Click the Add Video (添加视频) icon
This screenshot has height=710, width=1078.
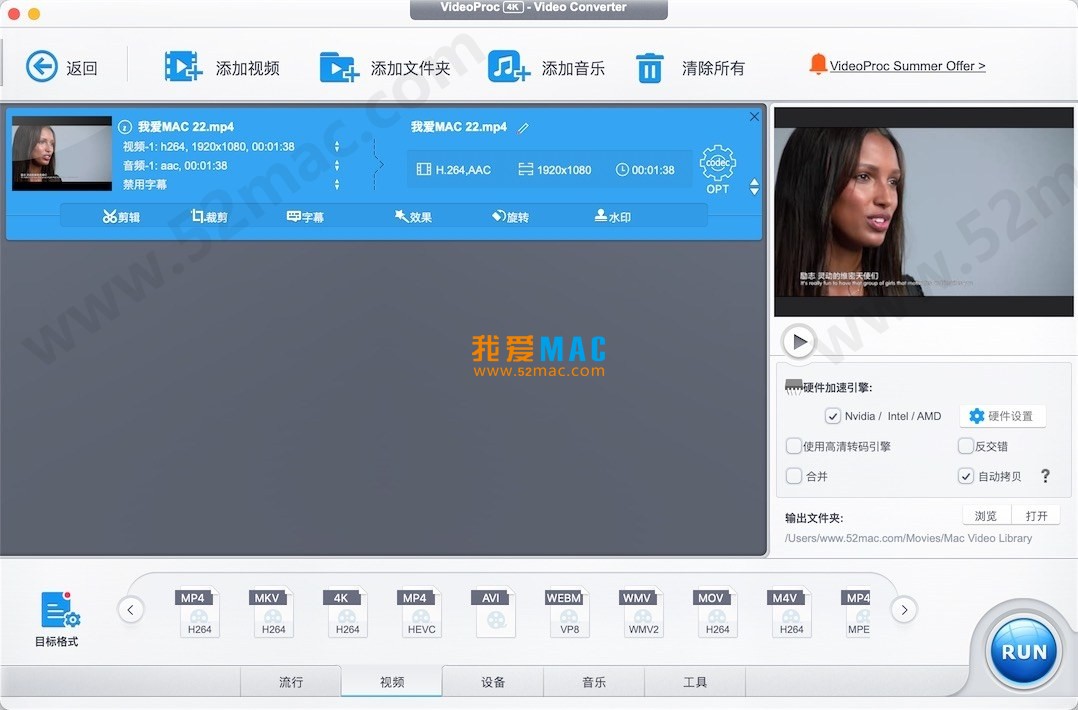point(183,67)
